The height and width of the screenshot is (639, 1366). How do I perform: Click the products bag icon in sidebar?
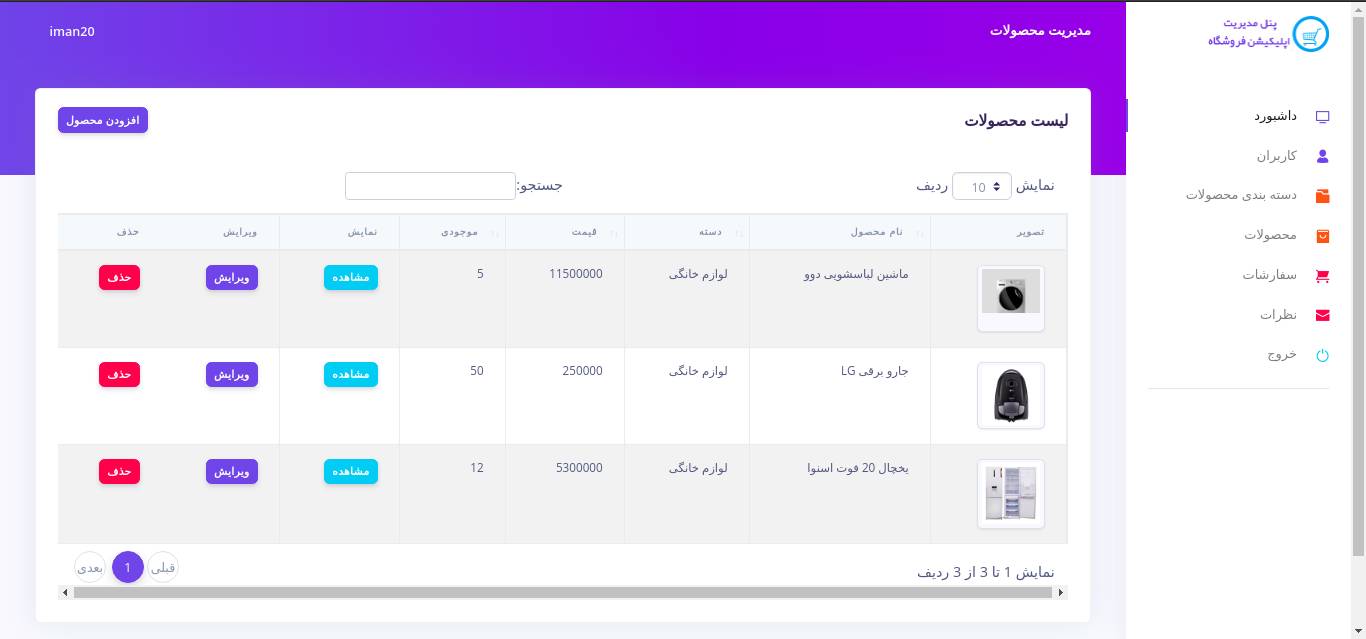(1322, 236)
